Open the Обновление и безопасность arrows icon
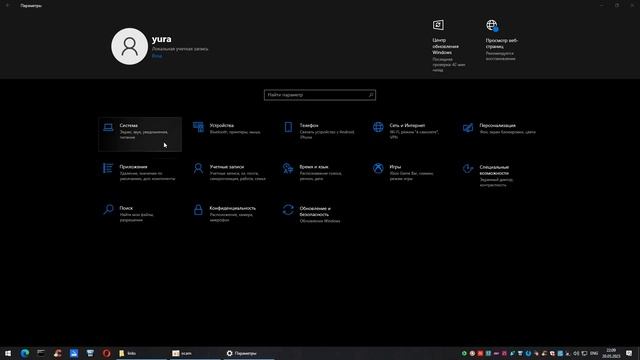This screenshot has height=360, width=640. pyautogui.click(x=288, y=209)
